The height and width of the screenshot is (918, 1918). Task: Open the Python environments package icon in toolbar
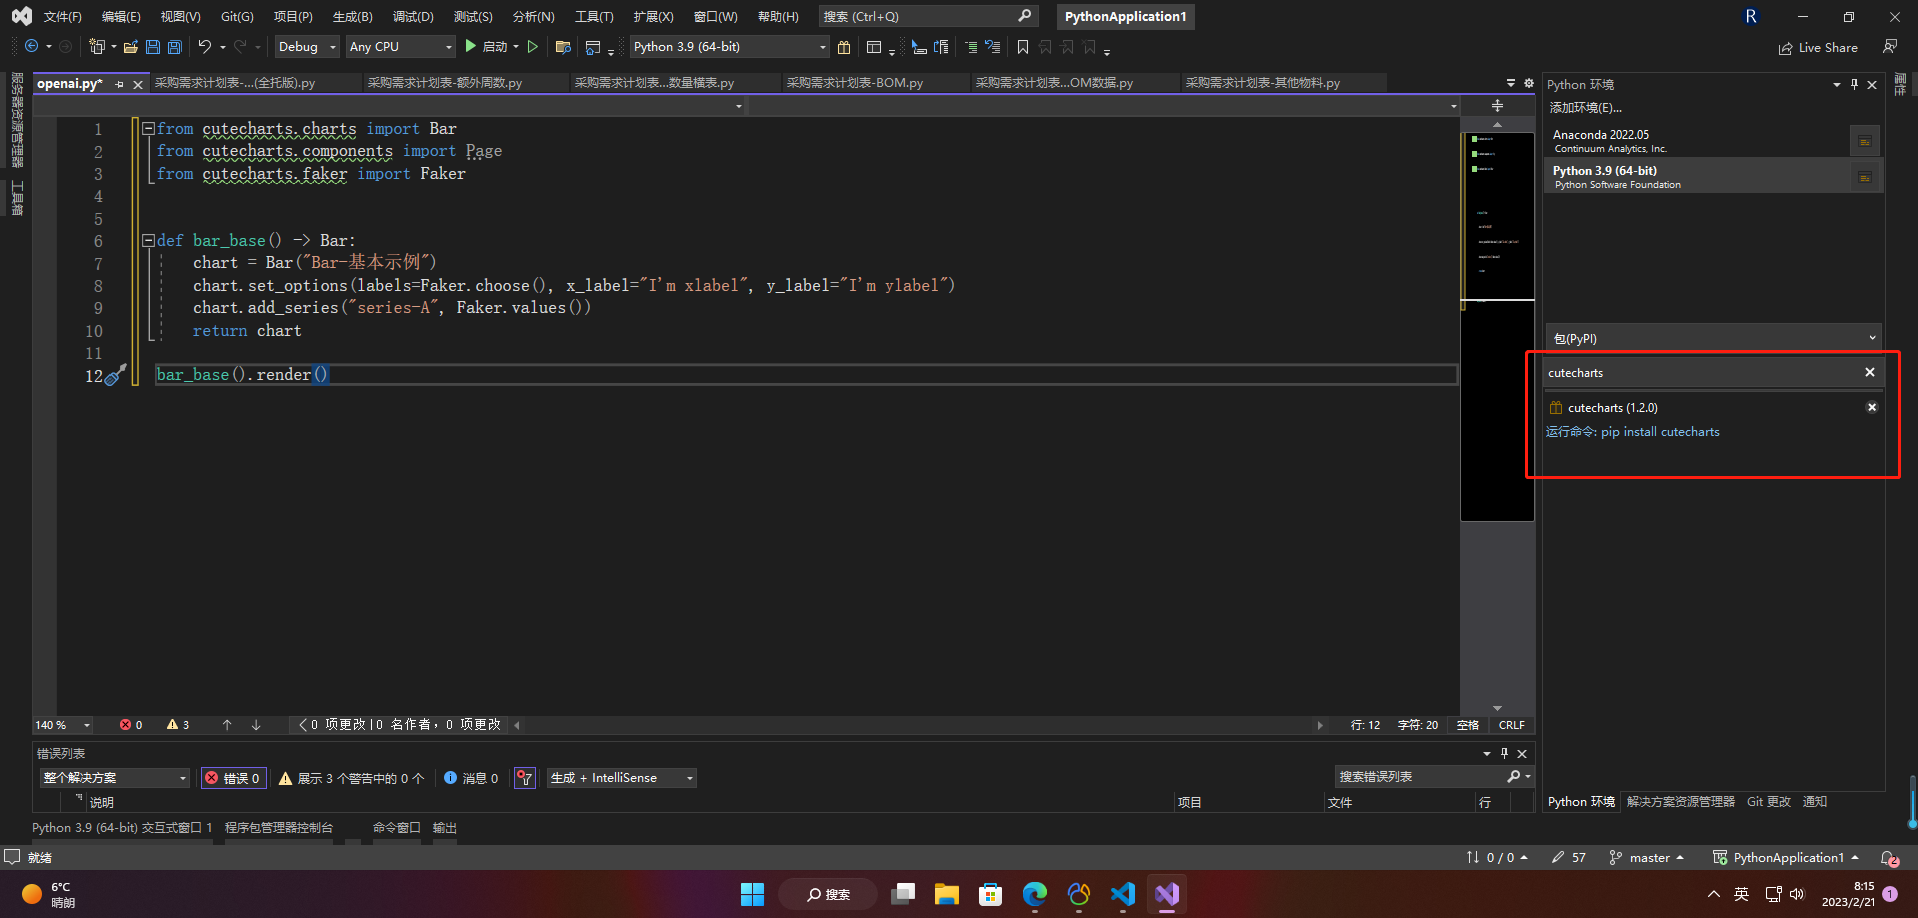[x=844, y=47]
